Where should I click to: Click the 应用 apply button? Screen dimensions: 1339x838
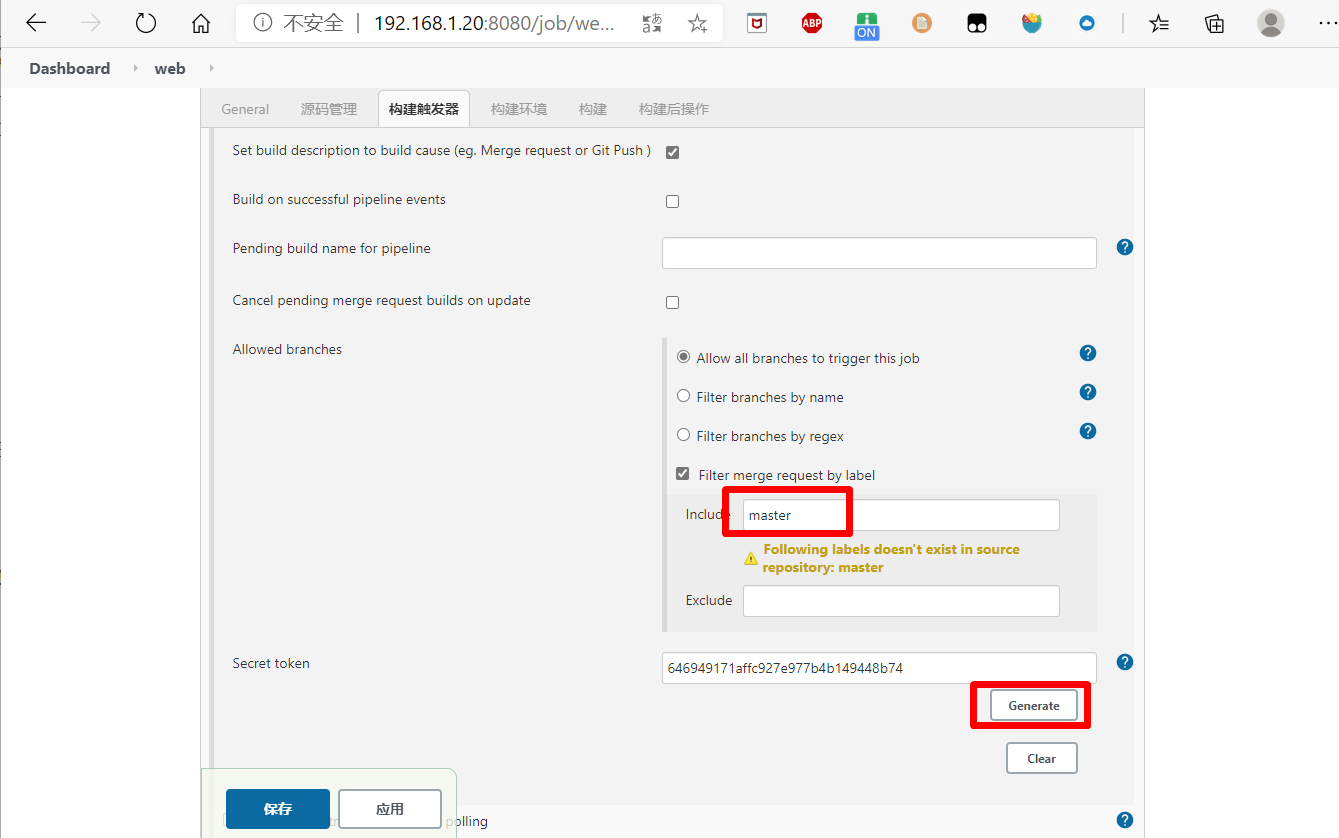click(390, 809)
